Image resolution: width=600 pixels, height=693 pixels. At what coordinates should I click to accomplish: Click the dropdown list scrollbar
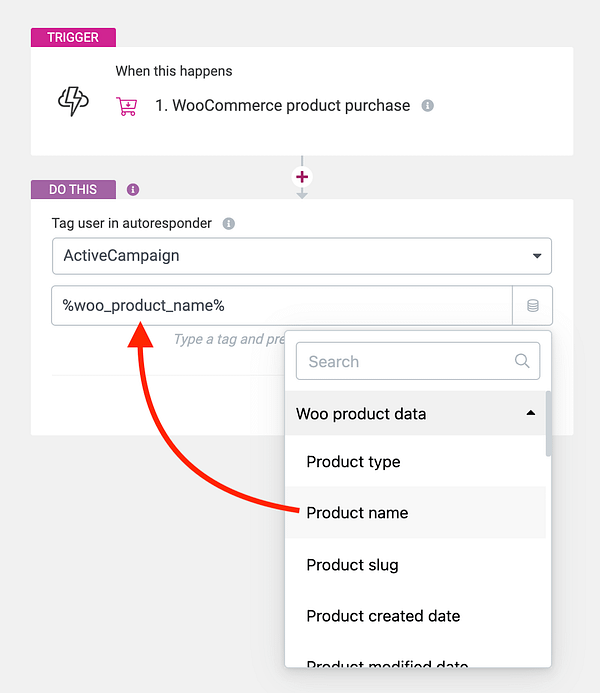pyautogui.click(x=548, y=423)
